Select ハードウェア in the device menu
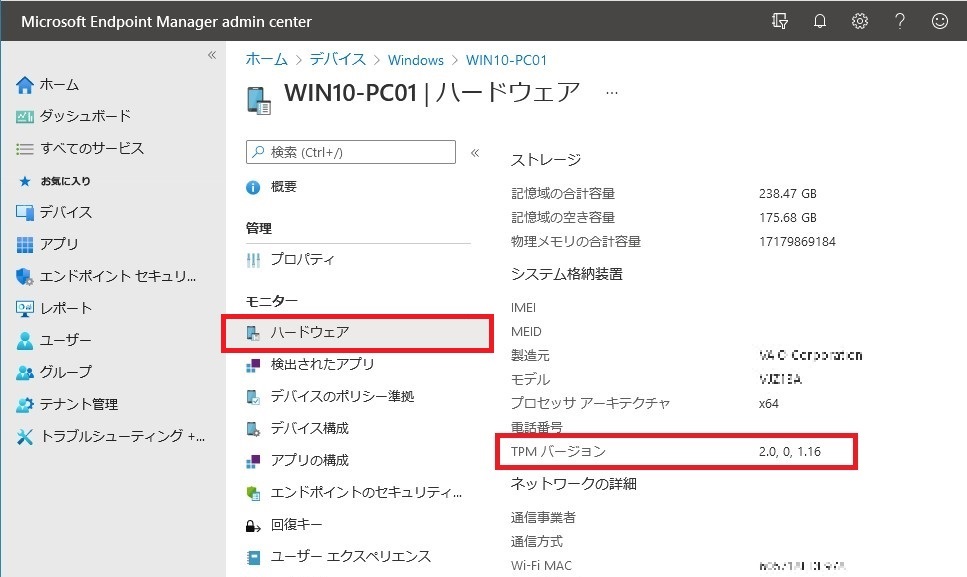This screenshot has width=967, height=577. coord(358,333)
